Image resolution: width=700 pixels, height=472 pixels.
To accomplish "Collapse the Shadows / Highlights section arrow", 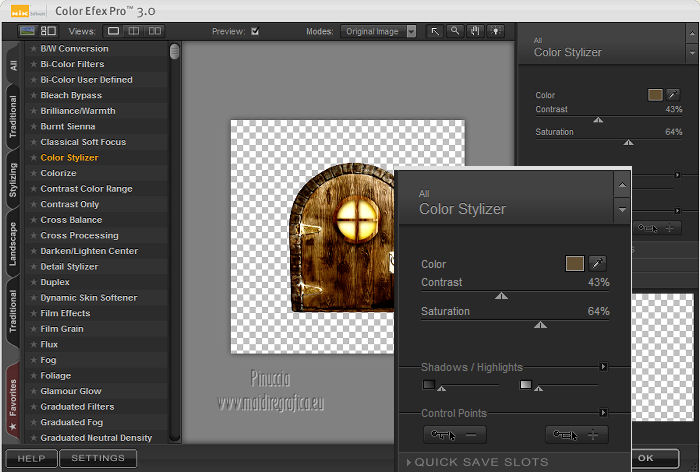I will click(603, 367).
